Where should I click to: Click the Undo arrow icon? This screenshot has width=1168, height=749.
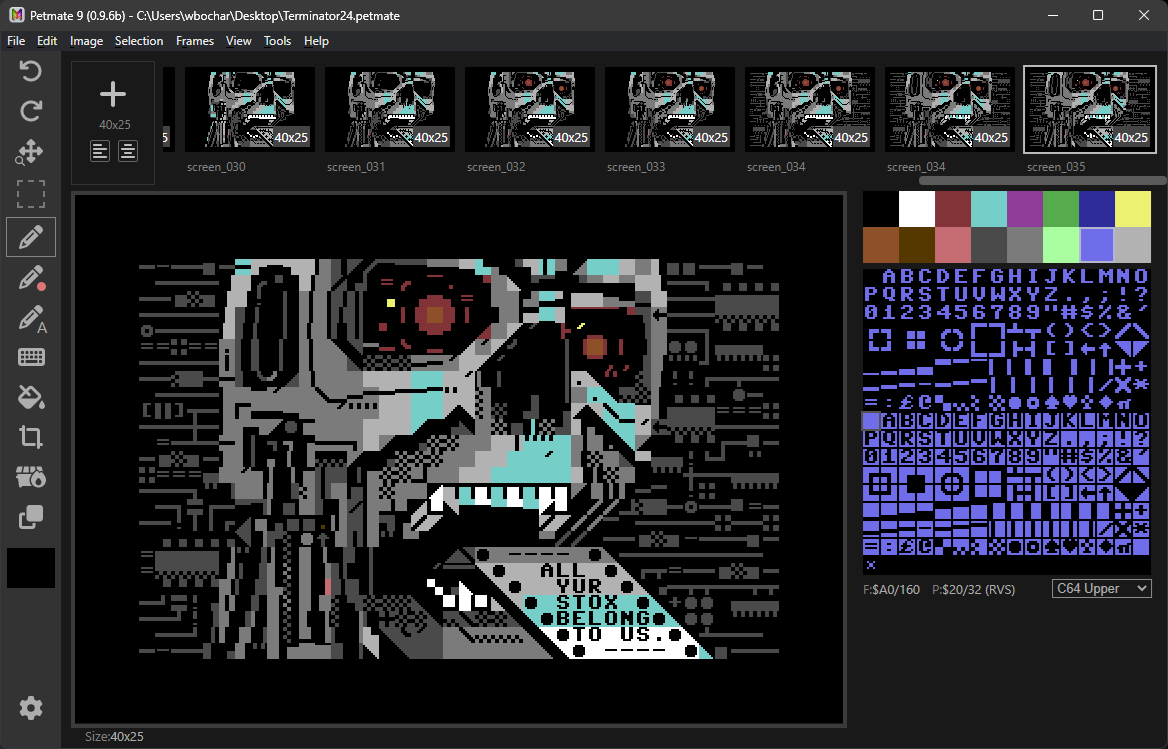click(31, 71)
